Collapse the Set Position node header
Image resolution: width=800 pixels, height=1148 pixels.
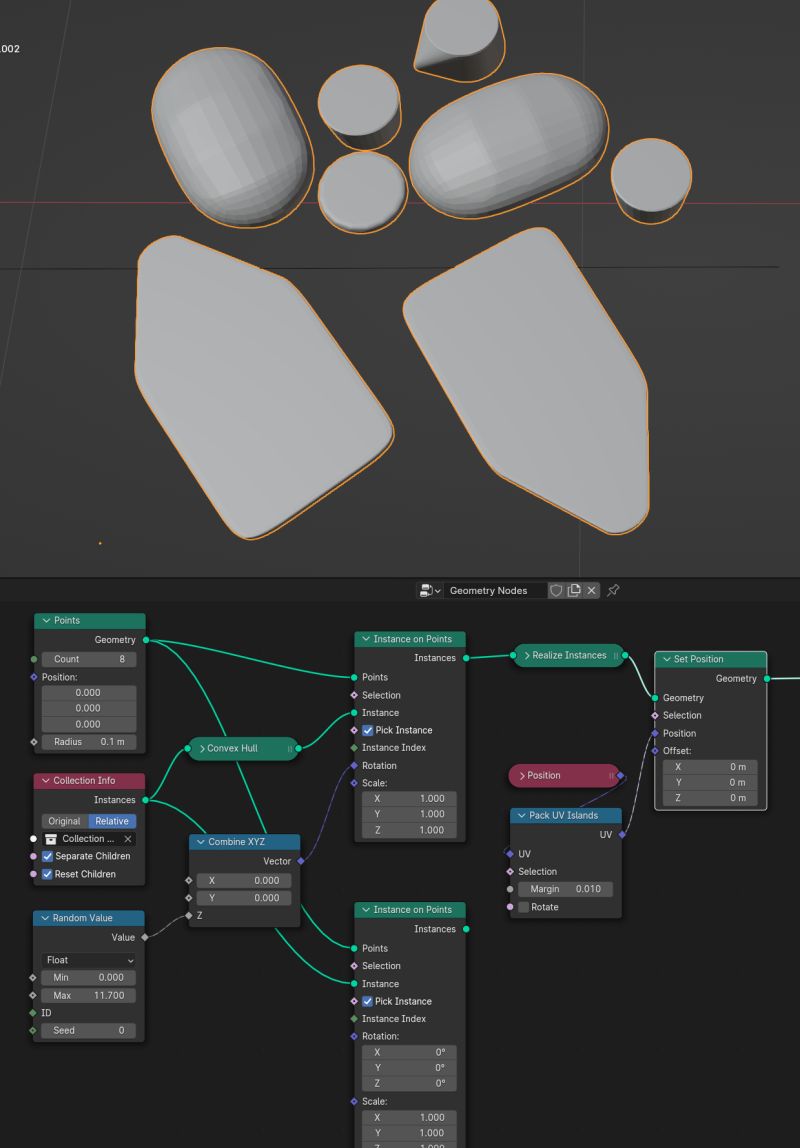(667, 659)
